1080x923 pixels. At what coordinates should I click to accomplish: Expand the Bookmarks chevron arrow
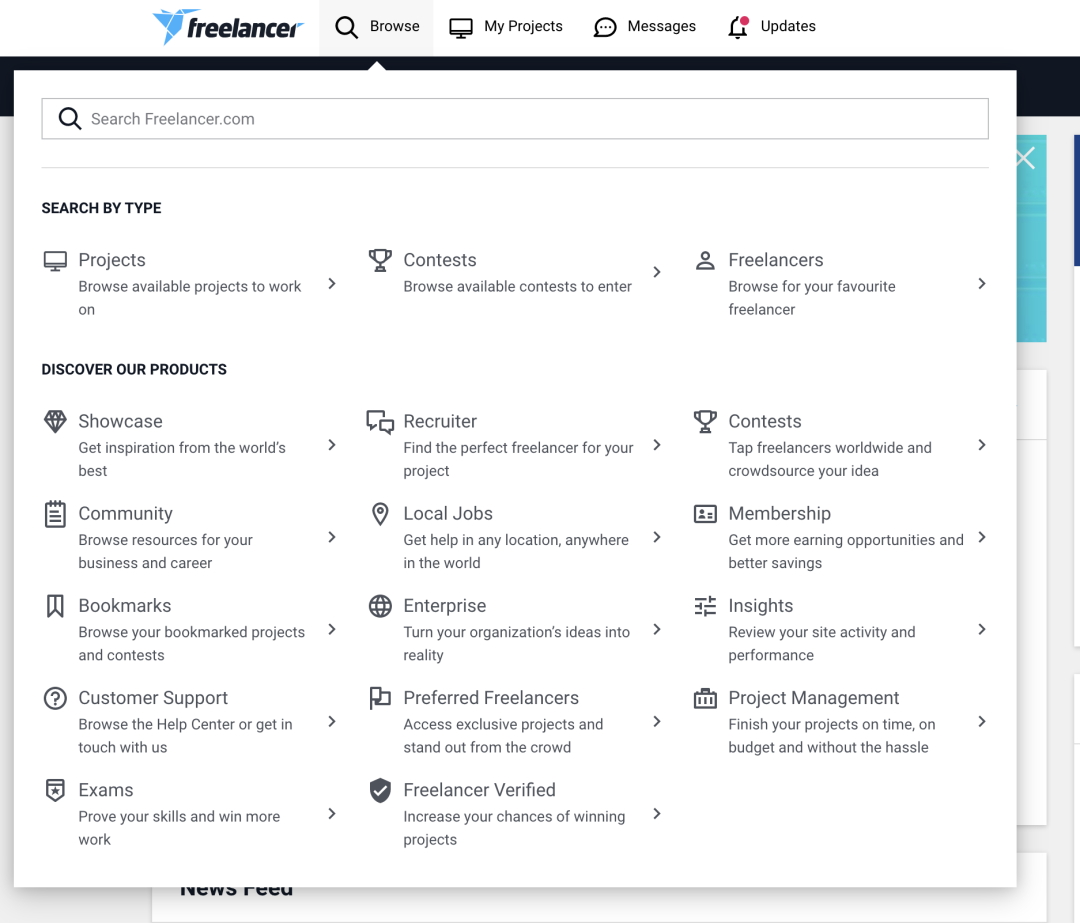pos(332,630)
